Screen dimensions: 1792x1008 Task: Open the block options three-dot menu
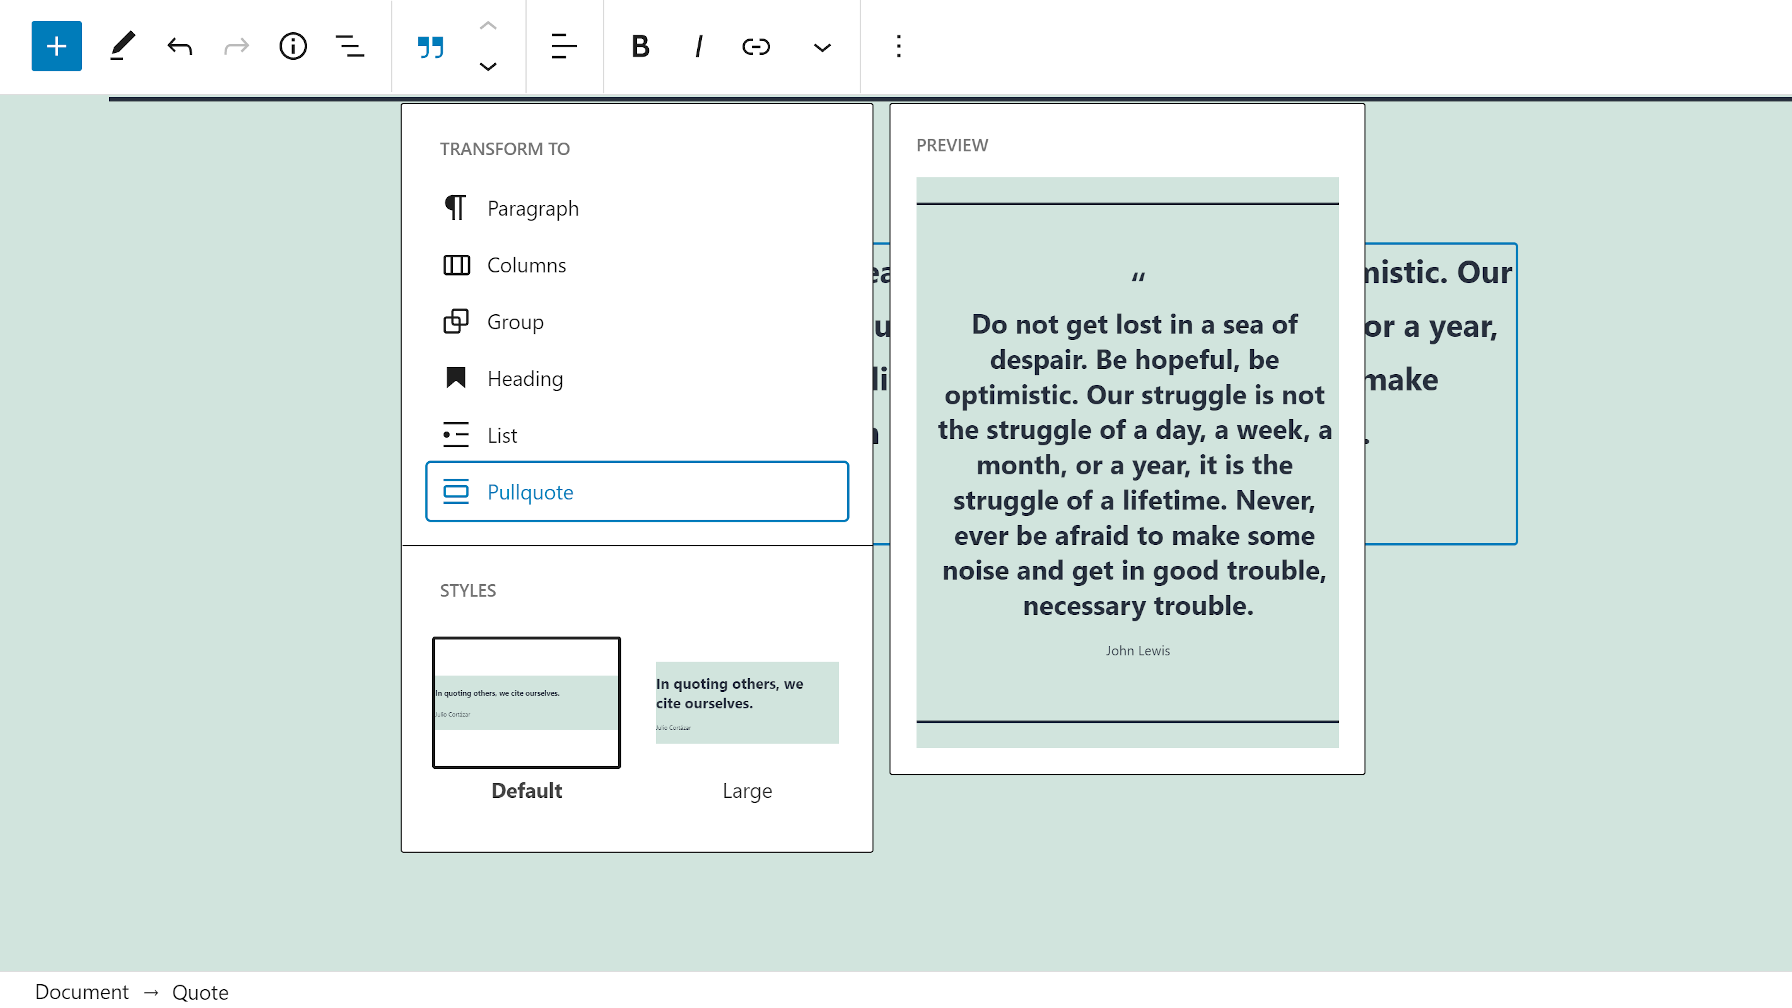tap(898, 46)
